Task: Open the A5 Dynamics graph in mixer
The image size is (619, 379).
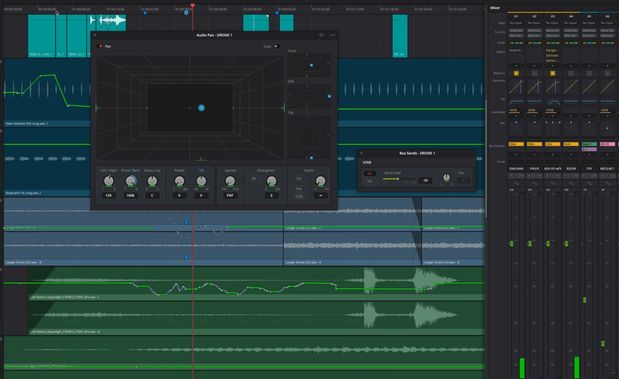Action: 589,87
